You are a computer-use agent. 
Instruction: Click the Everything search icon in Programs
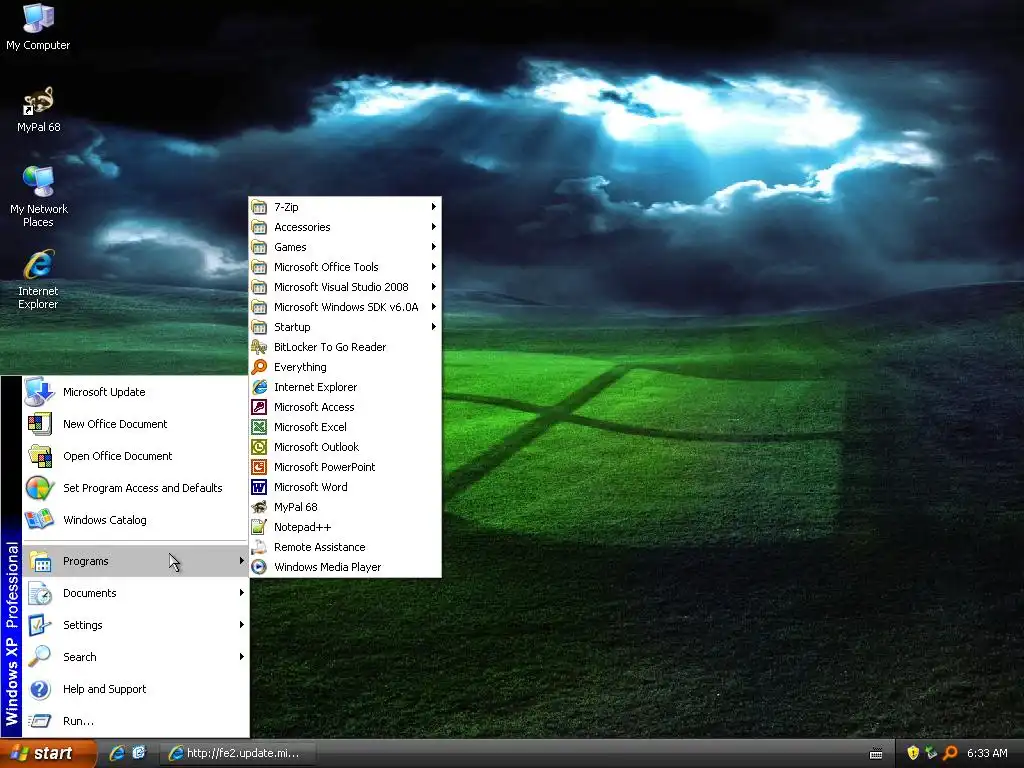pos(259,367)
